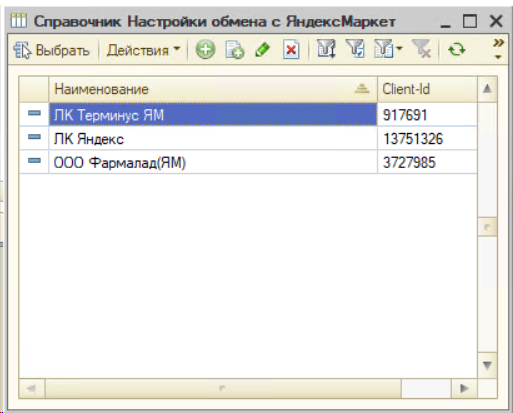Image resolution: width=513 pixels, height=413 pixels.
Task: Click the Выбрать button
Action: (51, 50)
